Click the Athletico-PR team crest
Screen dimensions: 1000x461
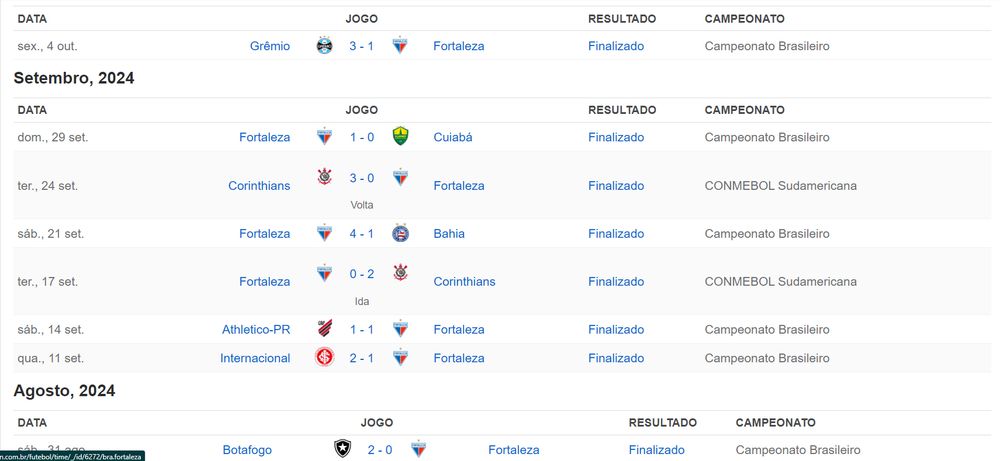point(324,329)
